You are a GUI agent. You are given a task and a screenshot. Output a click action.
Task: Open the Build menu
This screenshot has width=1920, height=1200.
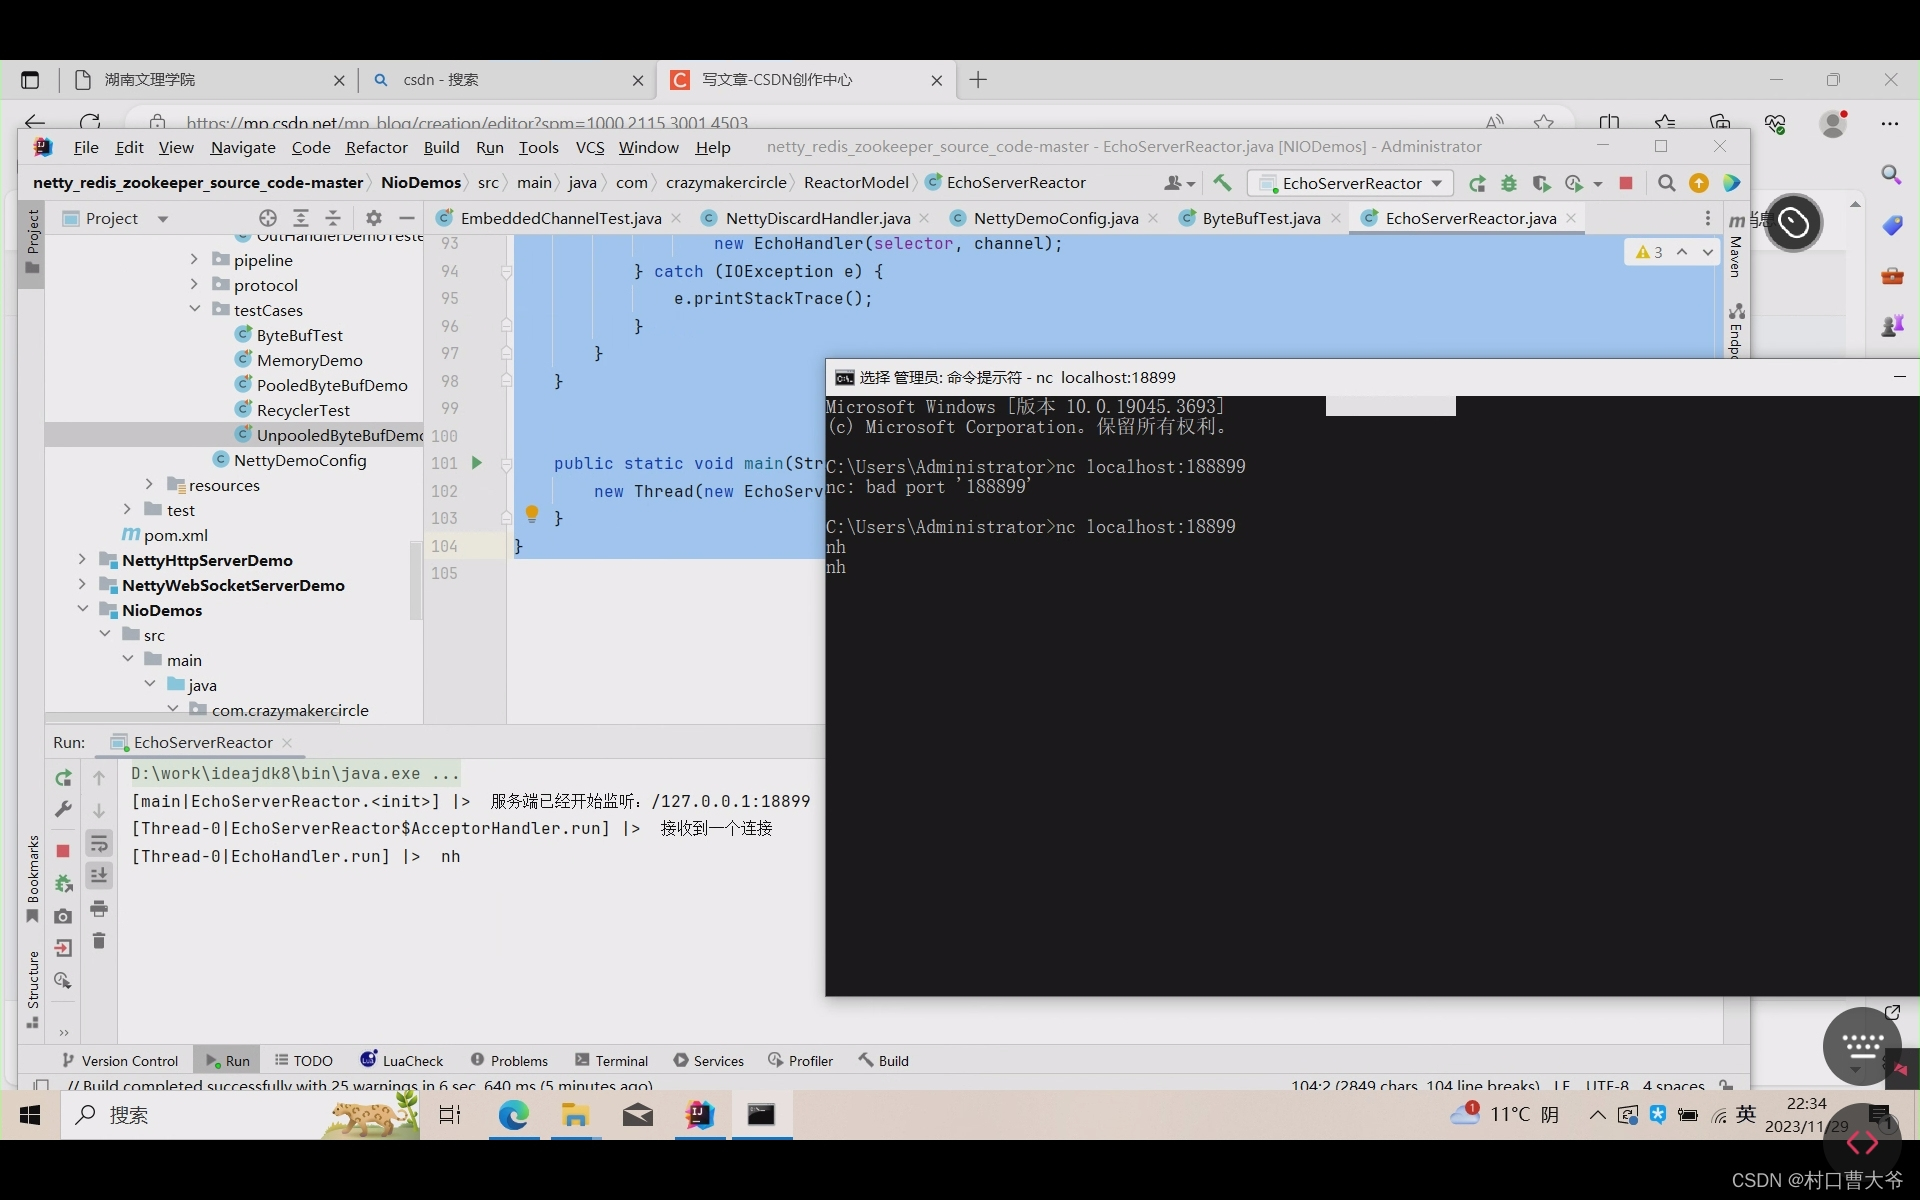441,147
